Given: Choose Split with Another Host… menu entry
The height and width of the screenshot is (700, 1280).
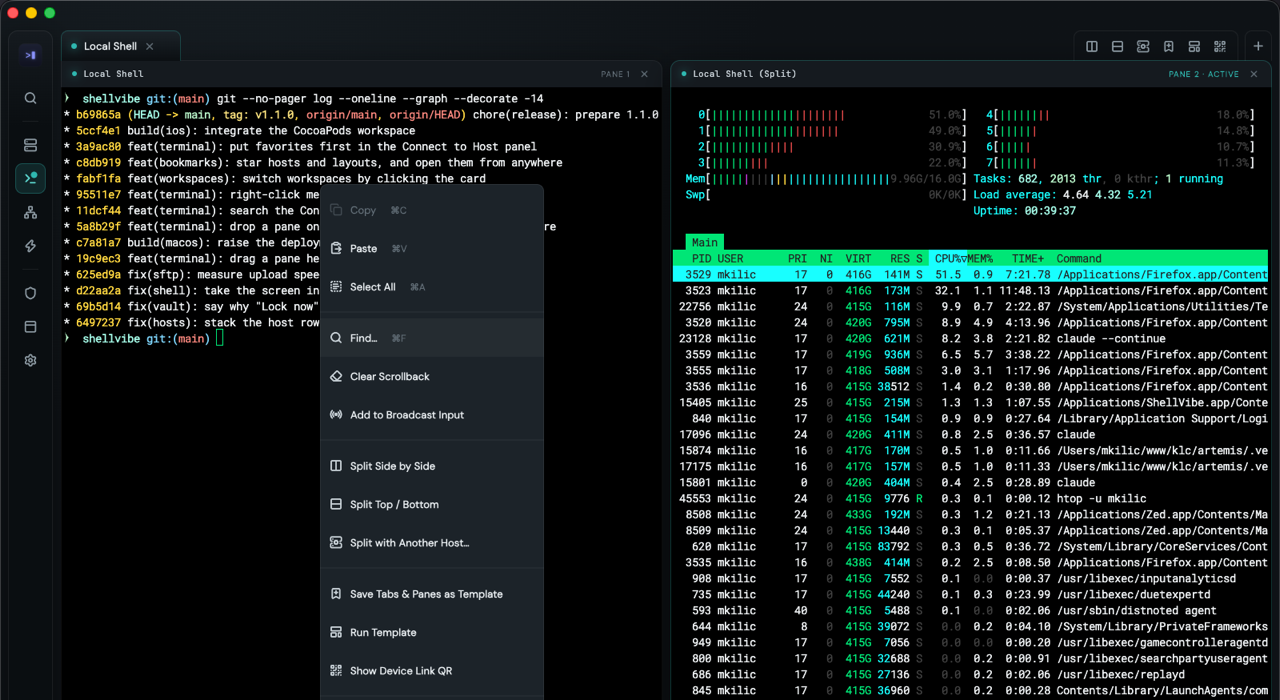Looking at the screenshot, I should [x=432, y=543].
